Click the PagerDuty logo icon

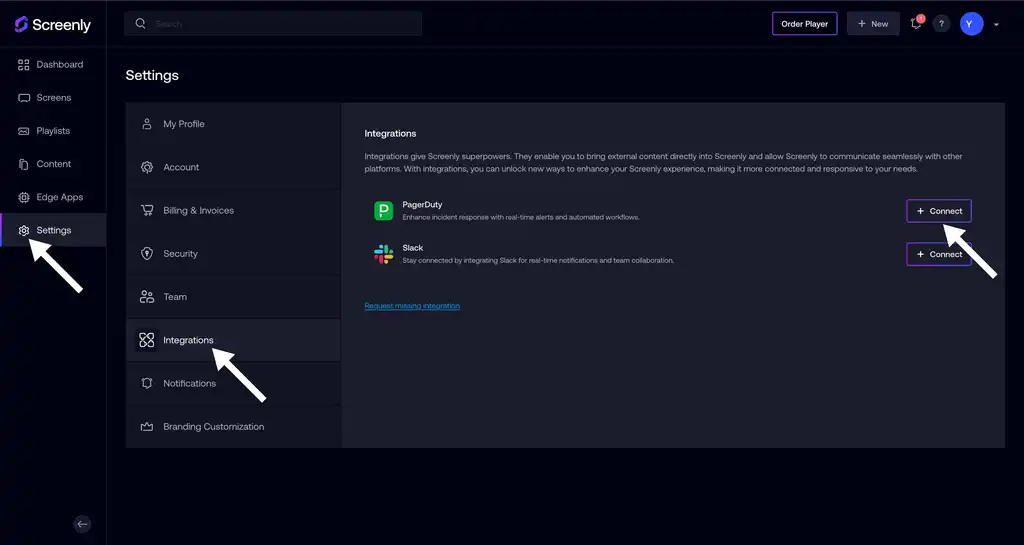coord(383,211)
